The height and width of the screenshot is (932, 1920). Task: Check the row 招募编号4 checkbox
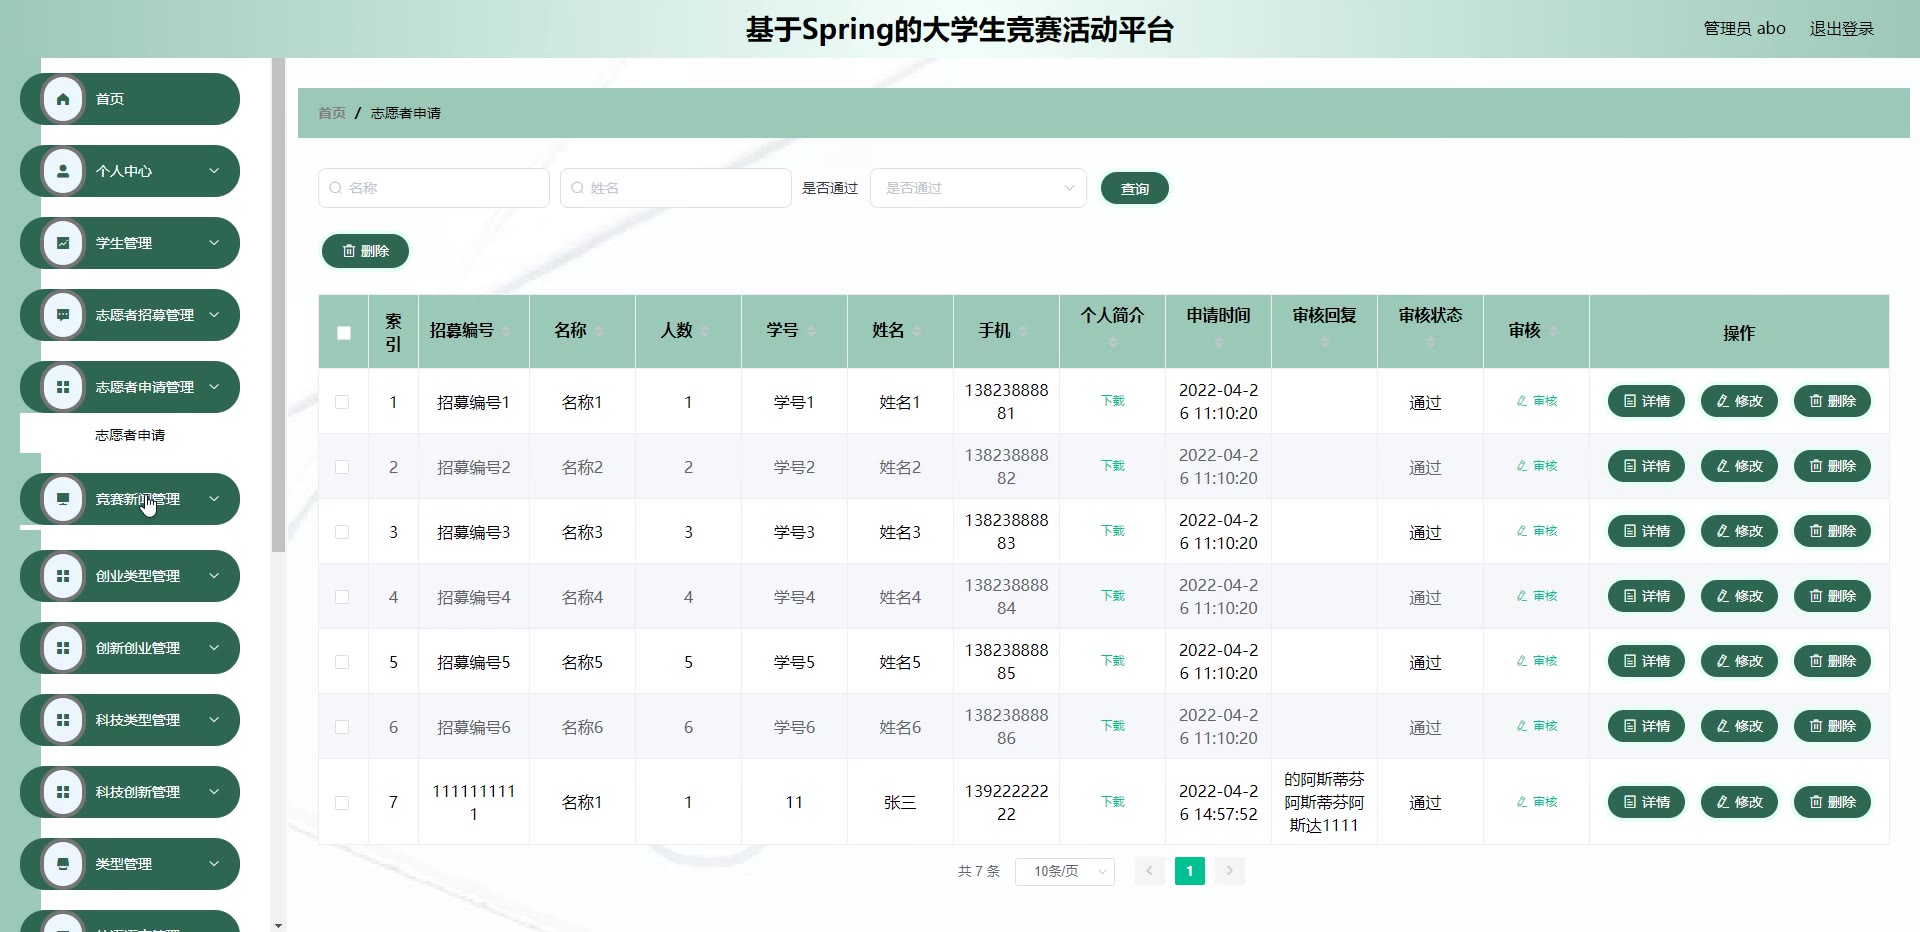pyautogui.click(x=342, y=597)
